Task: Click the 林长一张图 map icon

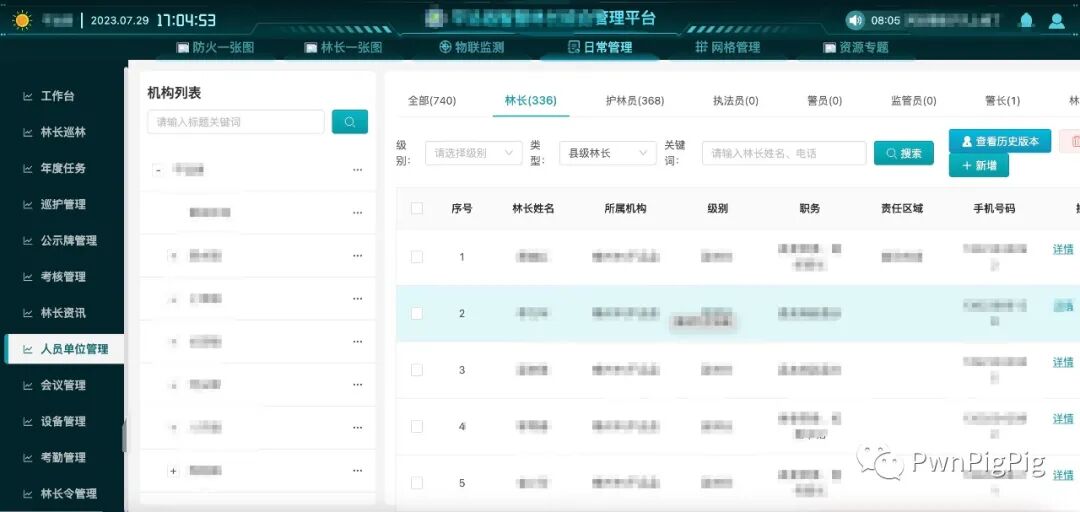Action: pos(311,48)
